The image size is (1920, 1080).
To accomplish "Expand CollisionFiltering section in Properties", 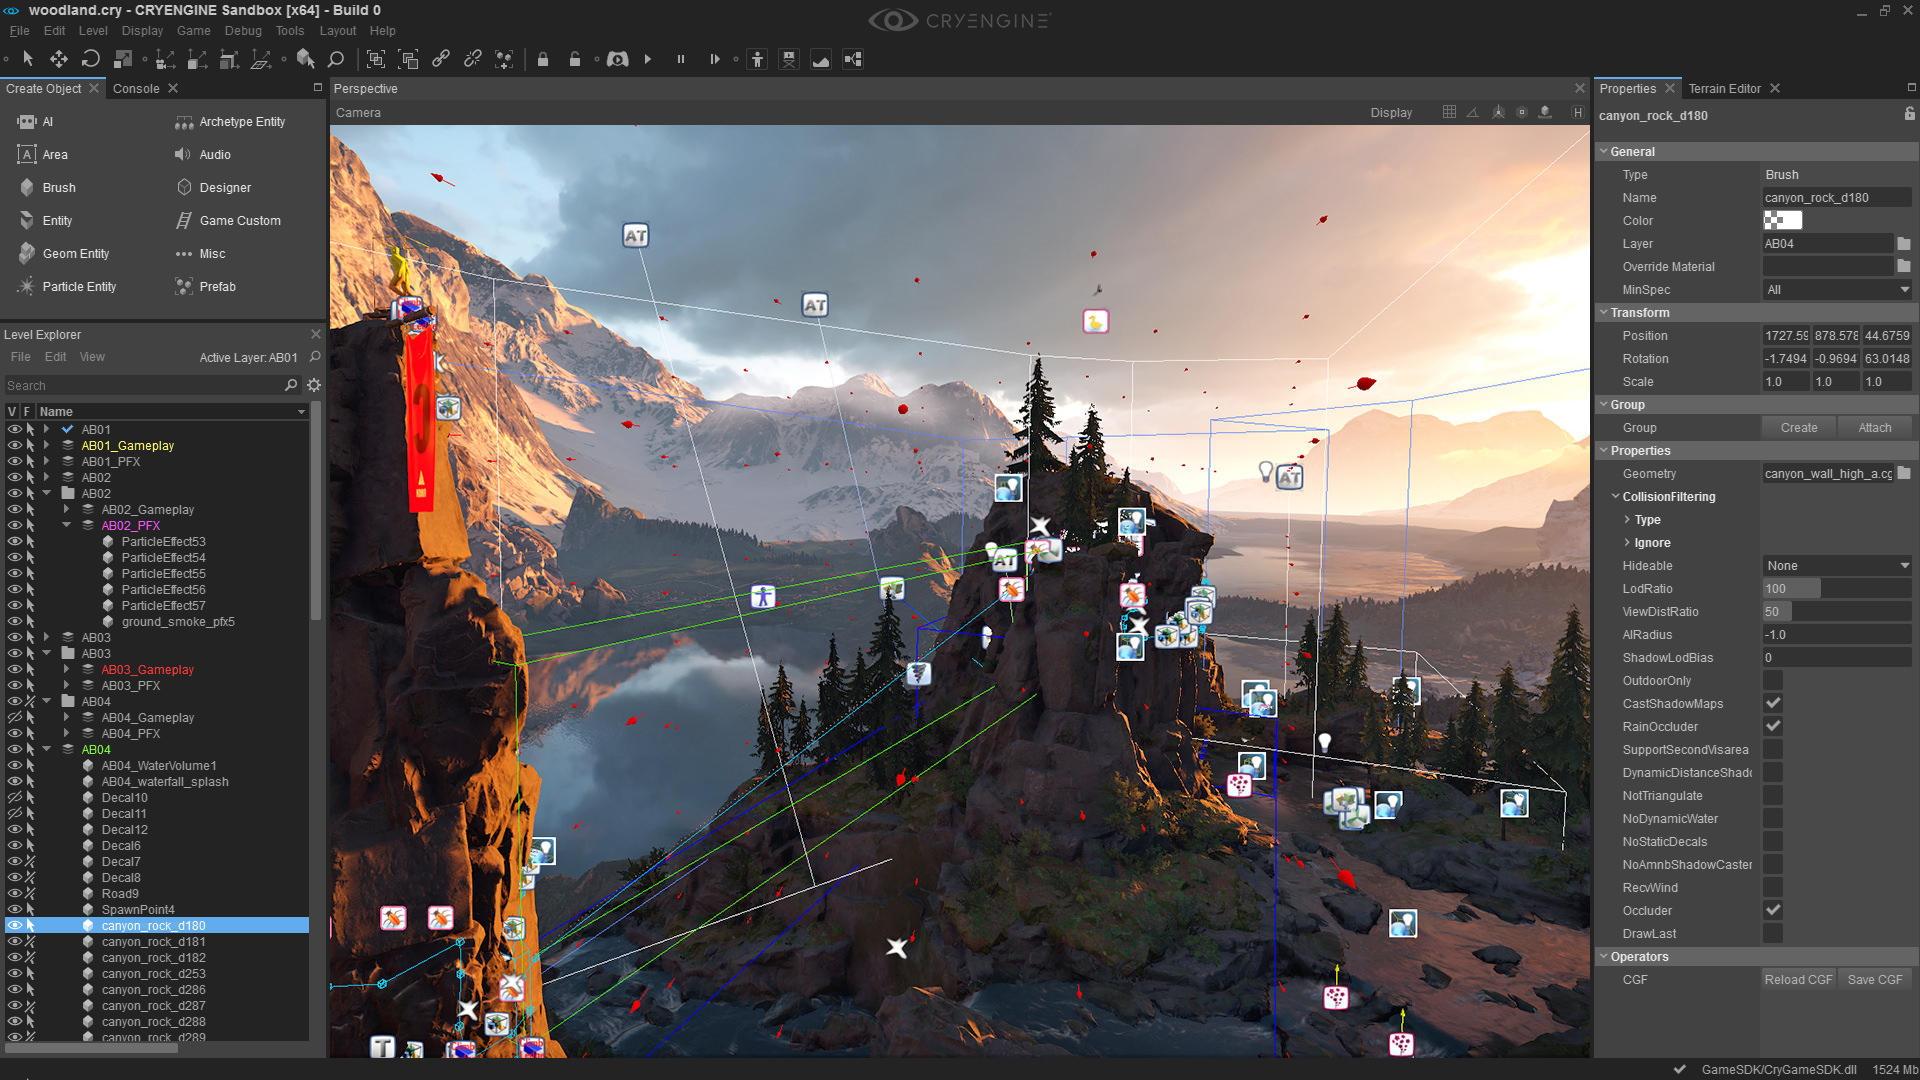I will coord(1613,496).
